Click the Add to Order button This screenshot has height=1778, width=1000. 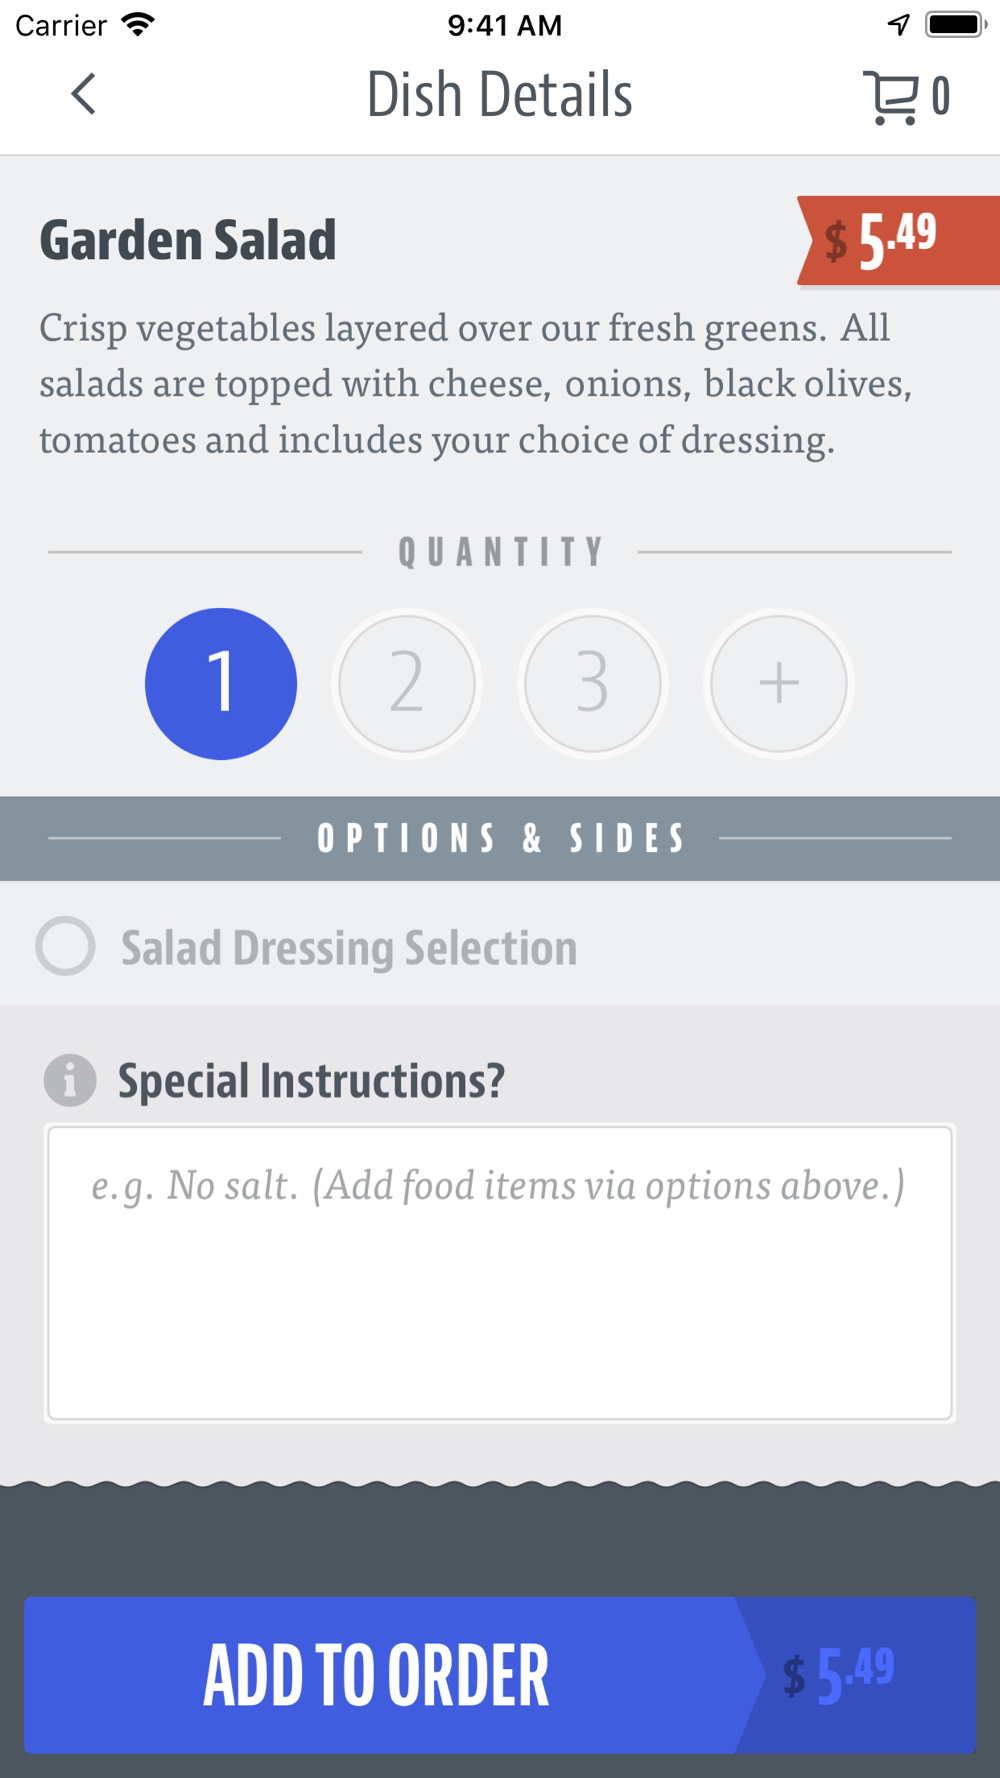[x=500, y=1675]
